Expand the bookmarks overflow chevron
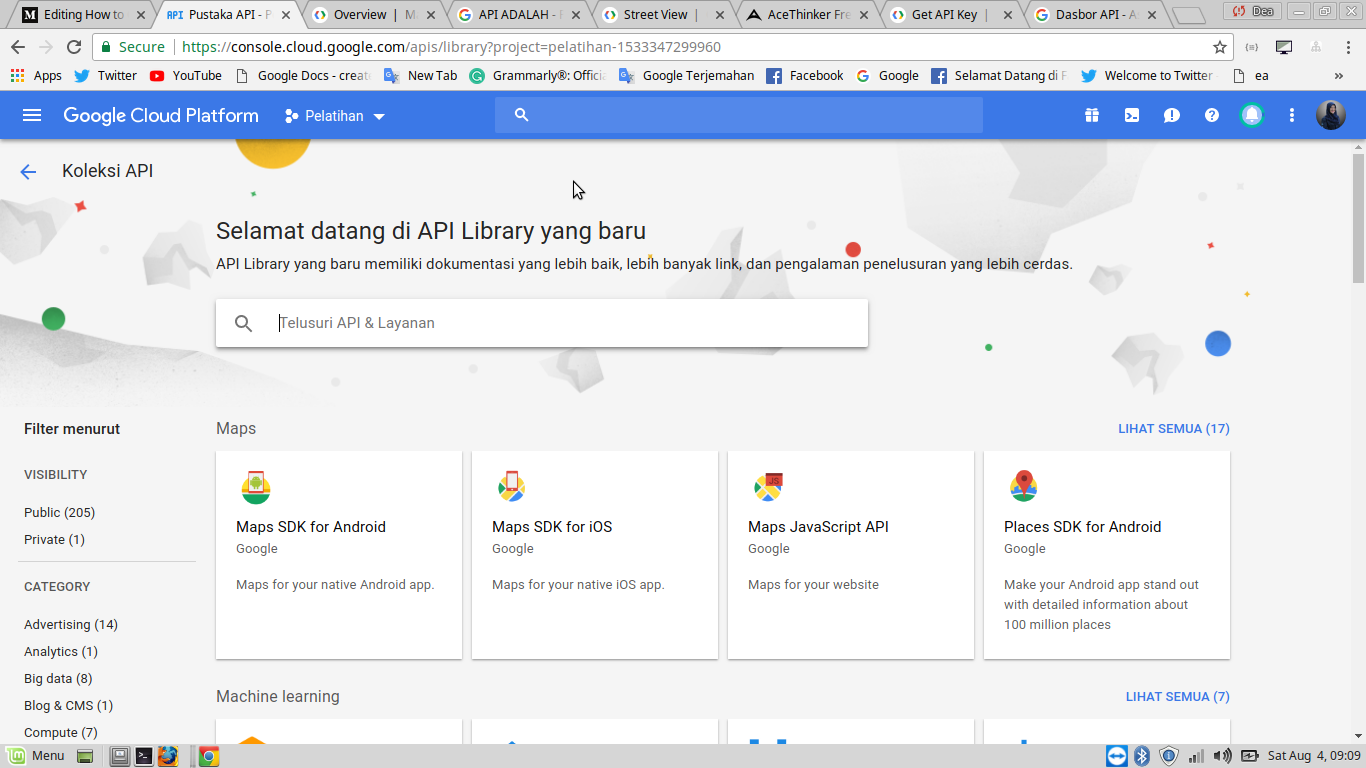 pos(1338,75)
